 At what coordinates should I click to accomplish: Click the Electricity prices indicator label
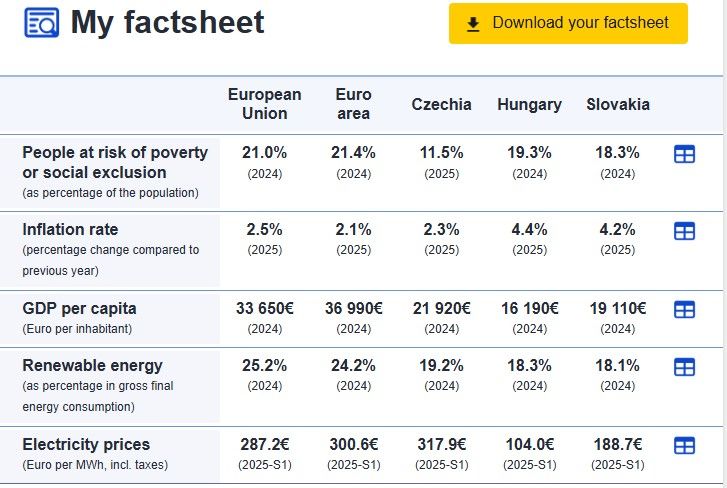(86, 444)
